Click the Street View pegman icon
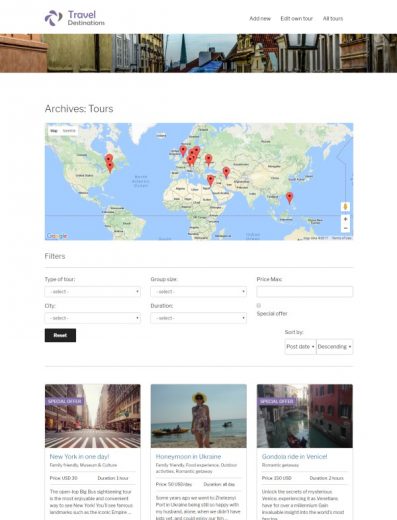This screenshot has width=397, height=520. [345, 207]
